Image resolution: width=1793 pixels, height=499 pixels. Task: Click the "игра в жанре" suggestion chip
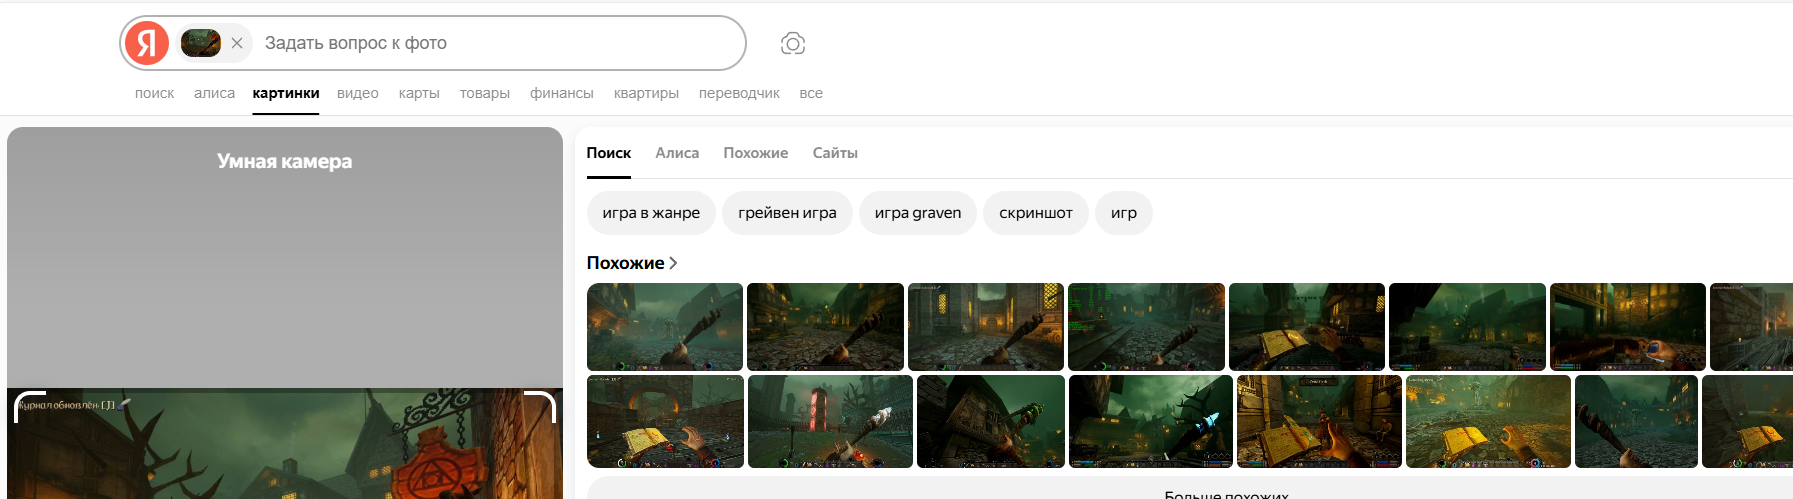click(x=651, y=213)
